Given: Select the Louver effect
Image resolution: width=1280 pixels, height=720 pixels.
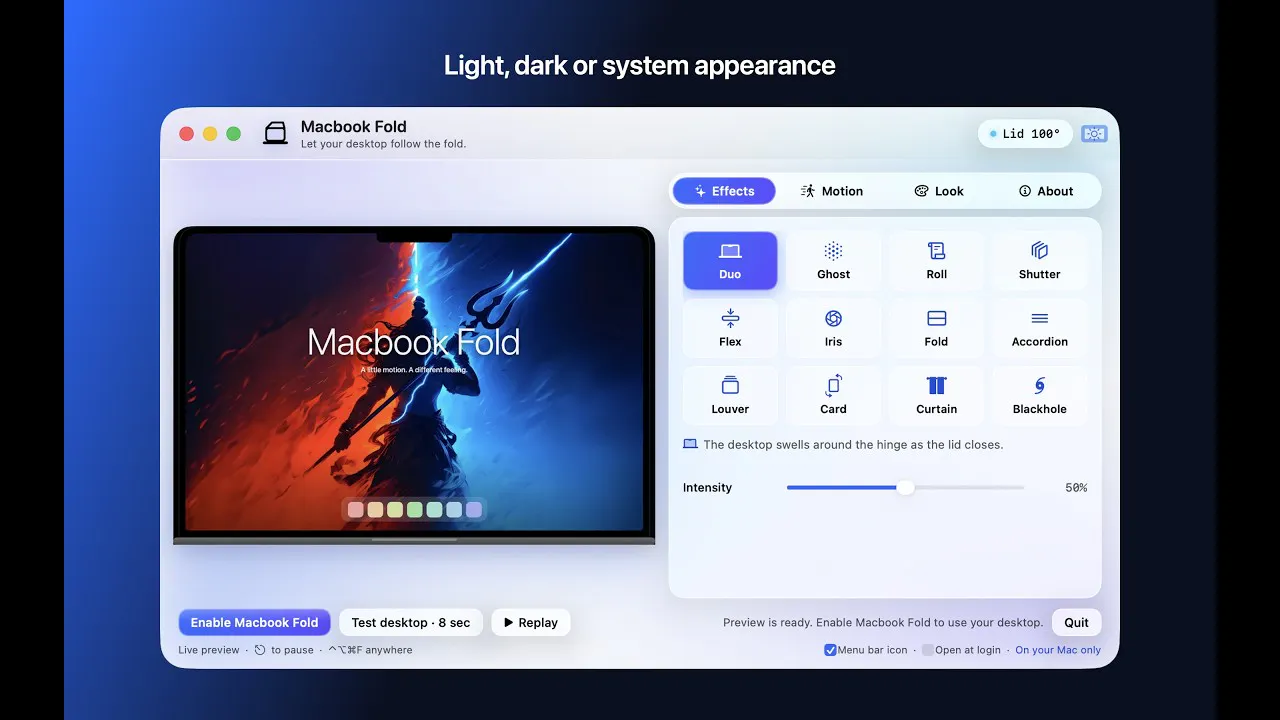Looking at the screenshot, I should tap(730, 396).
